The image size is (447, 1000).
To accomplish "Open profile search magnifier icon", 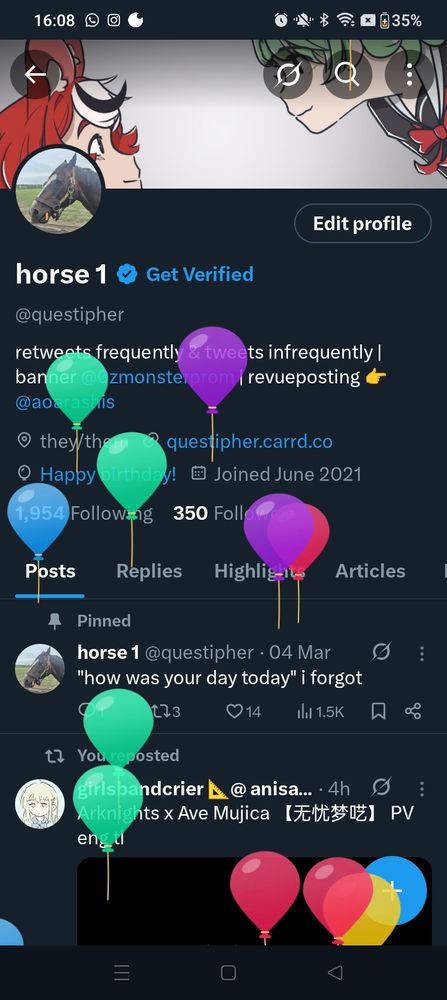I will (x=347, y=75).
